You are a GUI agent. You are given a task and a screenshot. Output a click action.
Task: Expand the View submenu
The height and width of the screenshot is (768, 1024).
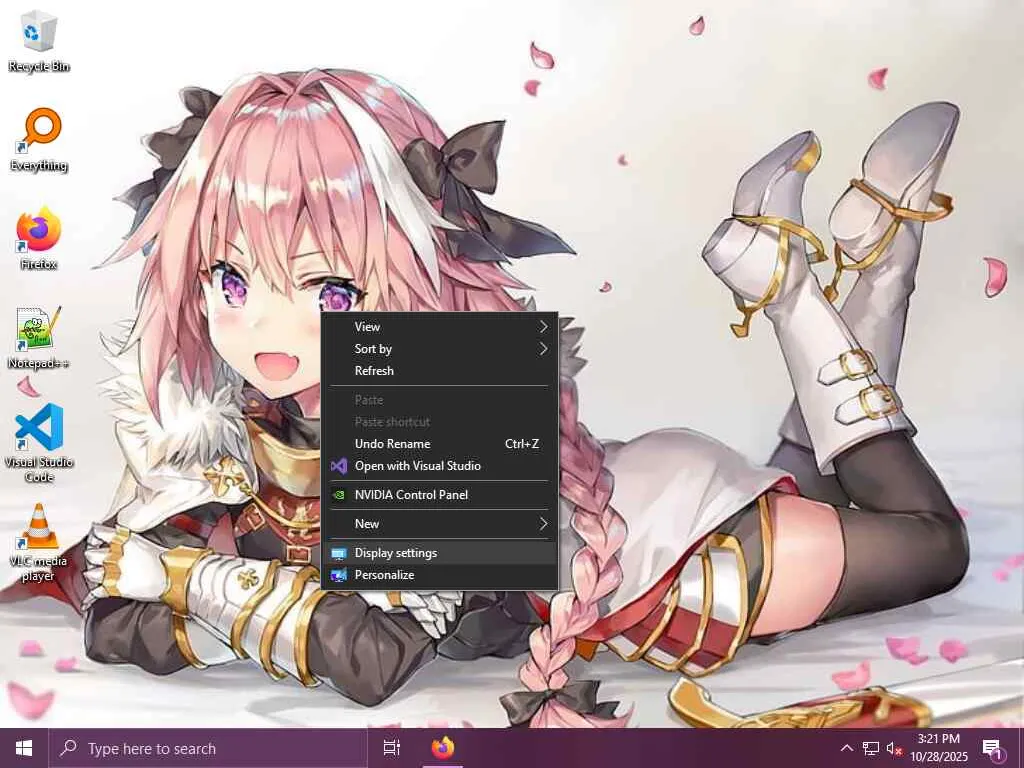[440, 327]
